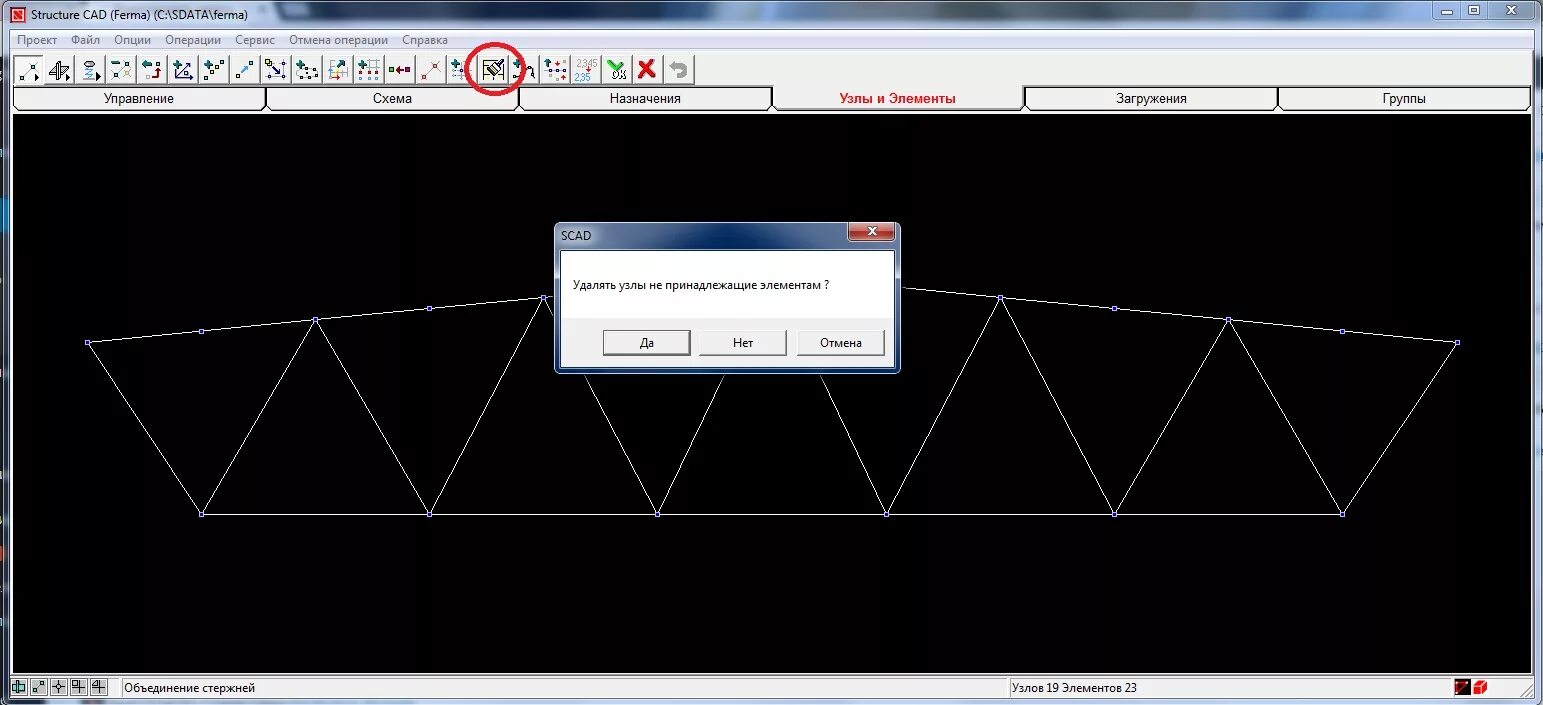Click the red cube icon at bottom right
1543x705 pixels.
[x=1481, y=687]
